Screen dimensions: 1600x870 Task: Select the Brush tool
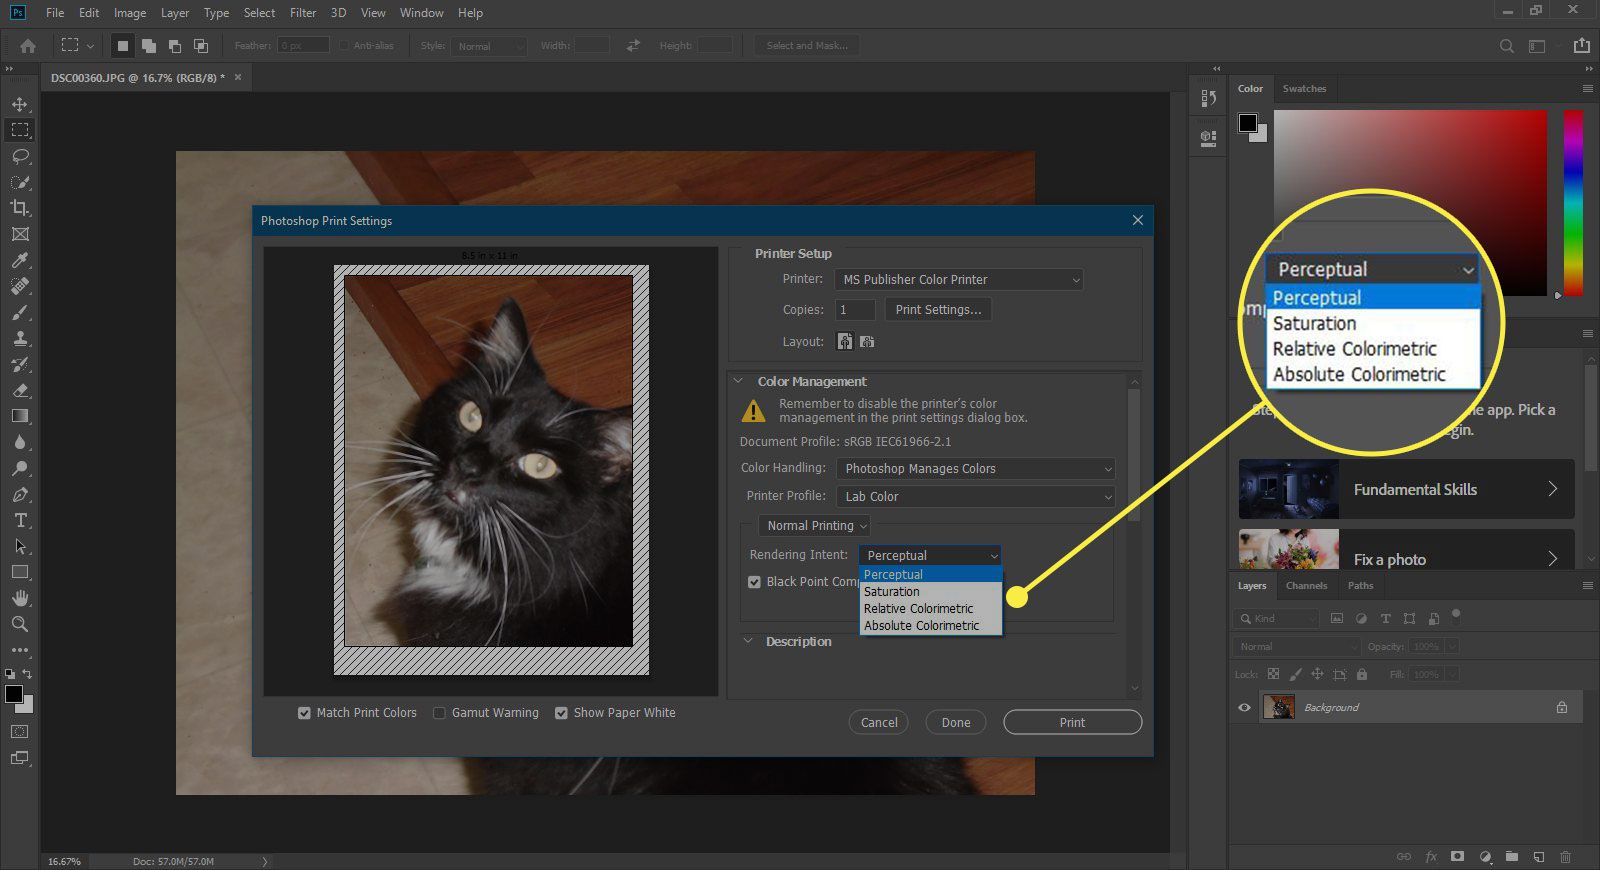[x=20, y=312]
